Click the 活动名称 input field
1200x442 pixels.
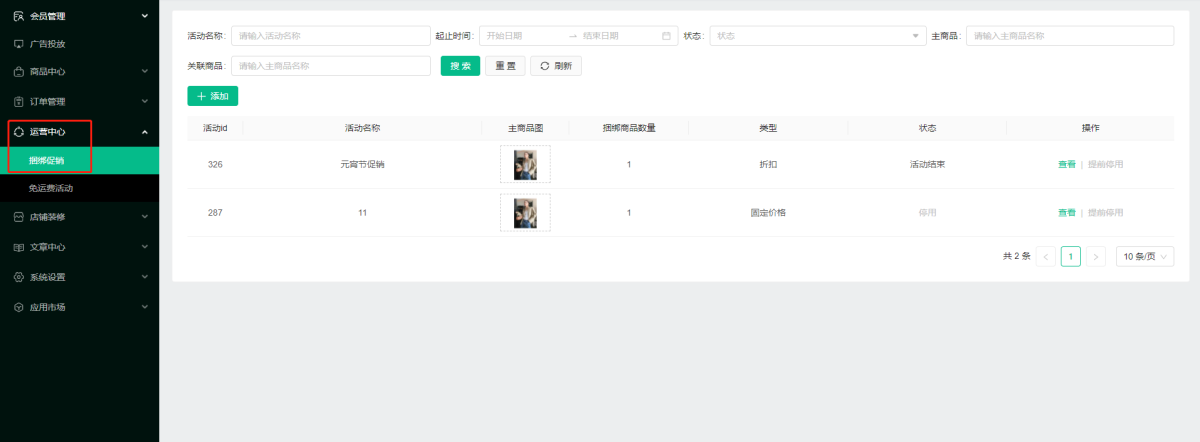pos(330,36)
